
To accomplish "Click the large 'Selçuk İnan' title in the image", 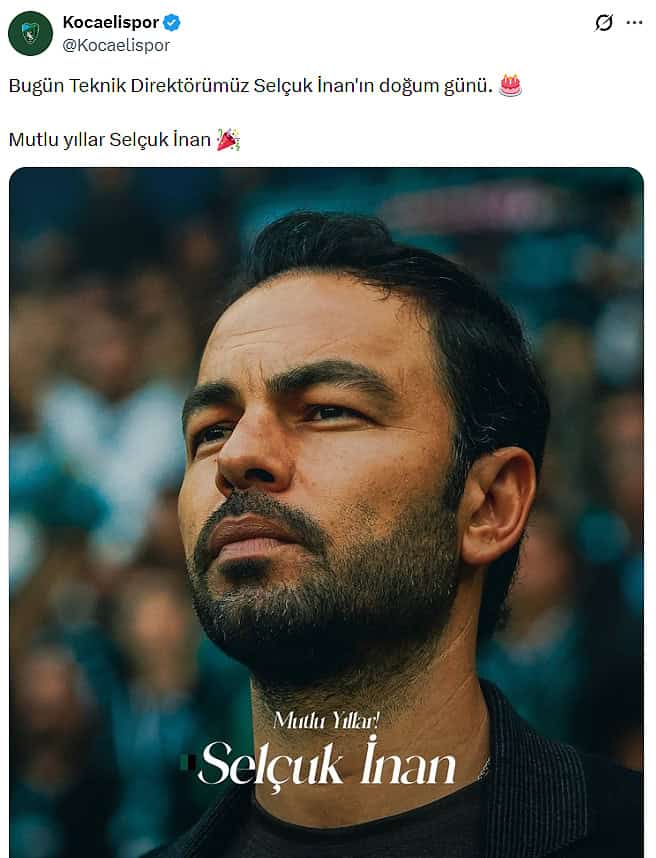I will point(327,764).
